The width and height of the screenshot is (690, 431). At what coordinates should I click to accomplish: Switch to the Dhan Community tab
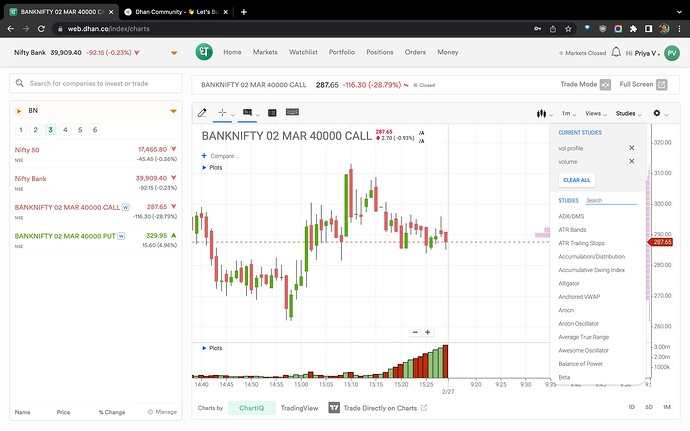(x=176, y=12)
